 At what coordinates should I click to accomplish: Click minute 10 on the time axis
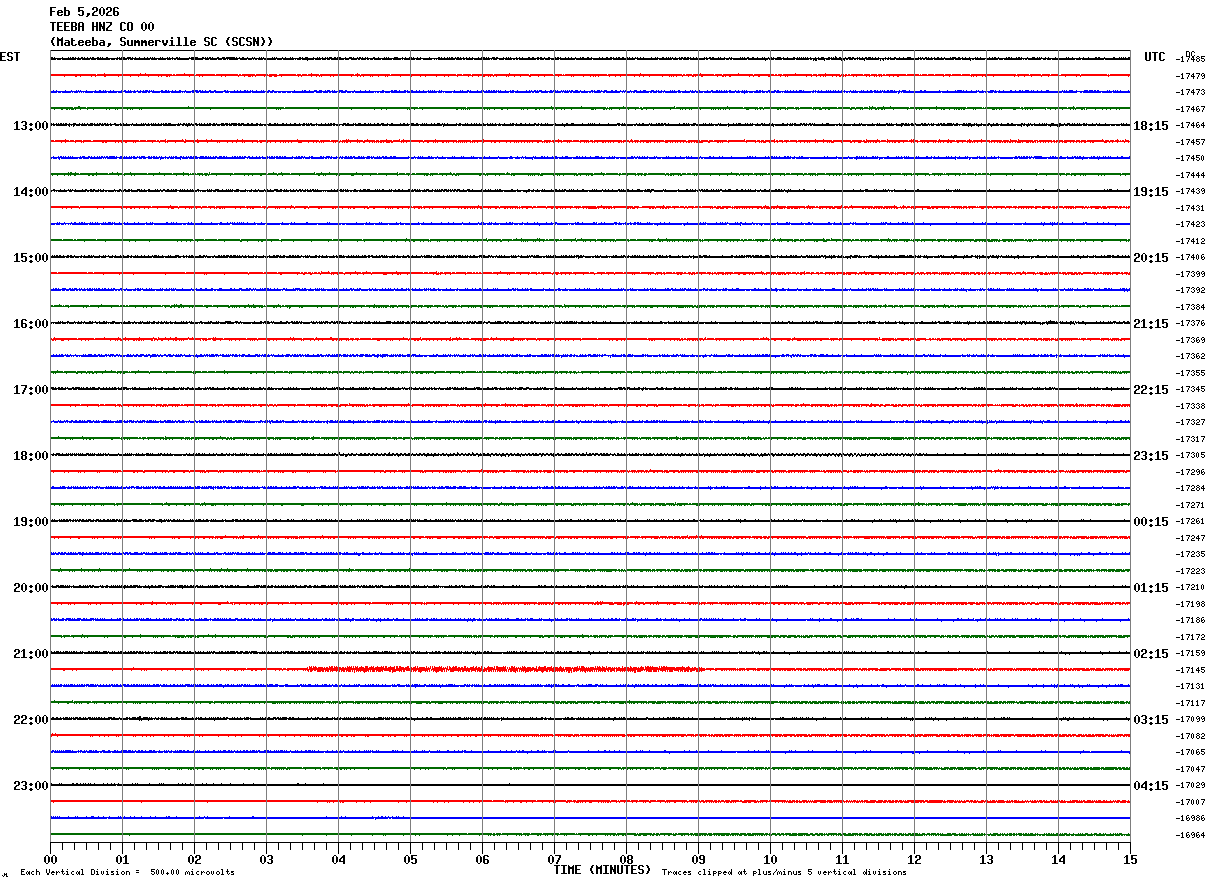(770, 859)
